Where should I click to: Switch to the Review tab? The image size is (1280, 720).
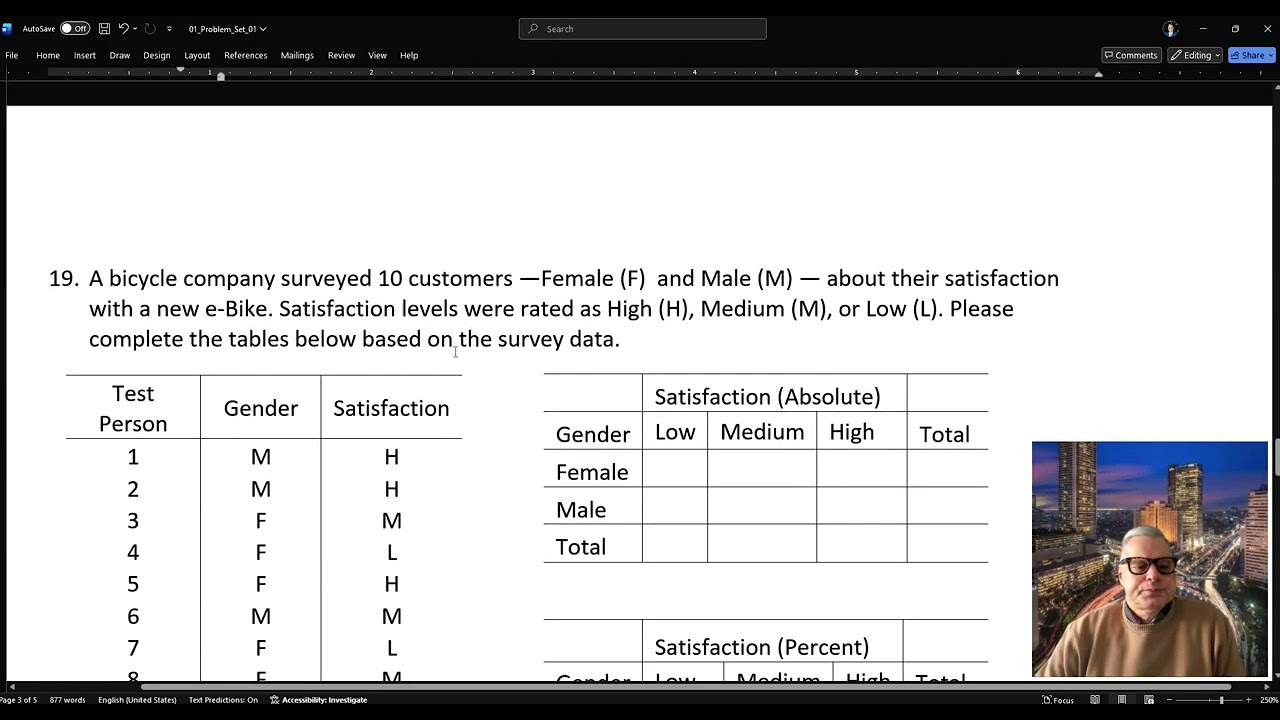pos(341,55)
